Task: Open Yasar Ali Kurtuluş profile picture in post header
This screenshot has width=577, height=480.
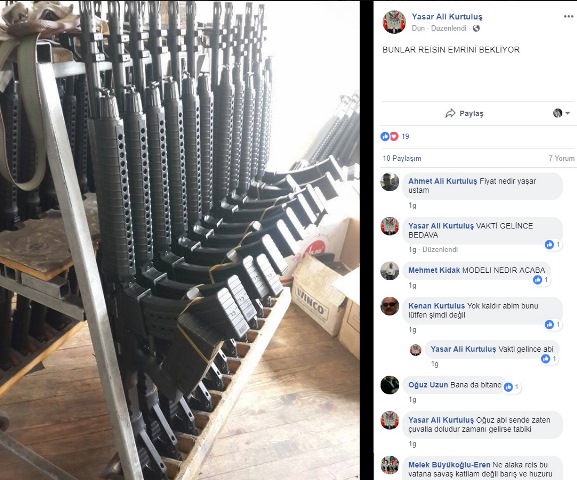Action: (394, 22)
